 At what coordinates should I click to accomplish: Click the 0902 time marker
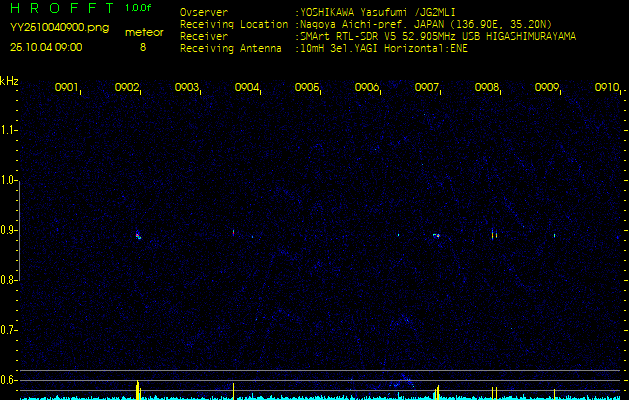coord(127,88)
